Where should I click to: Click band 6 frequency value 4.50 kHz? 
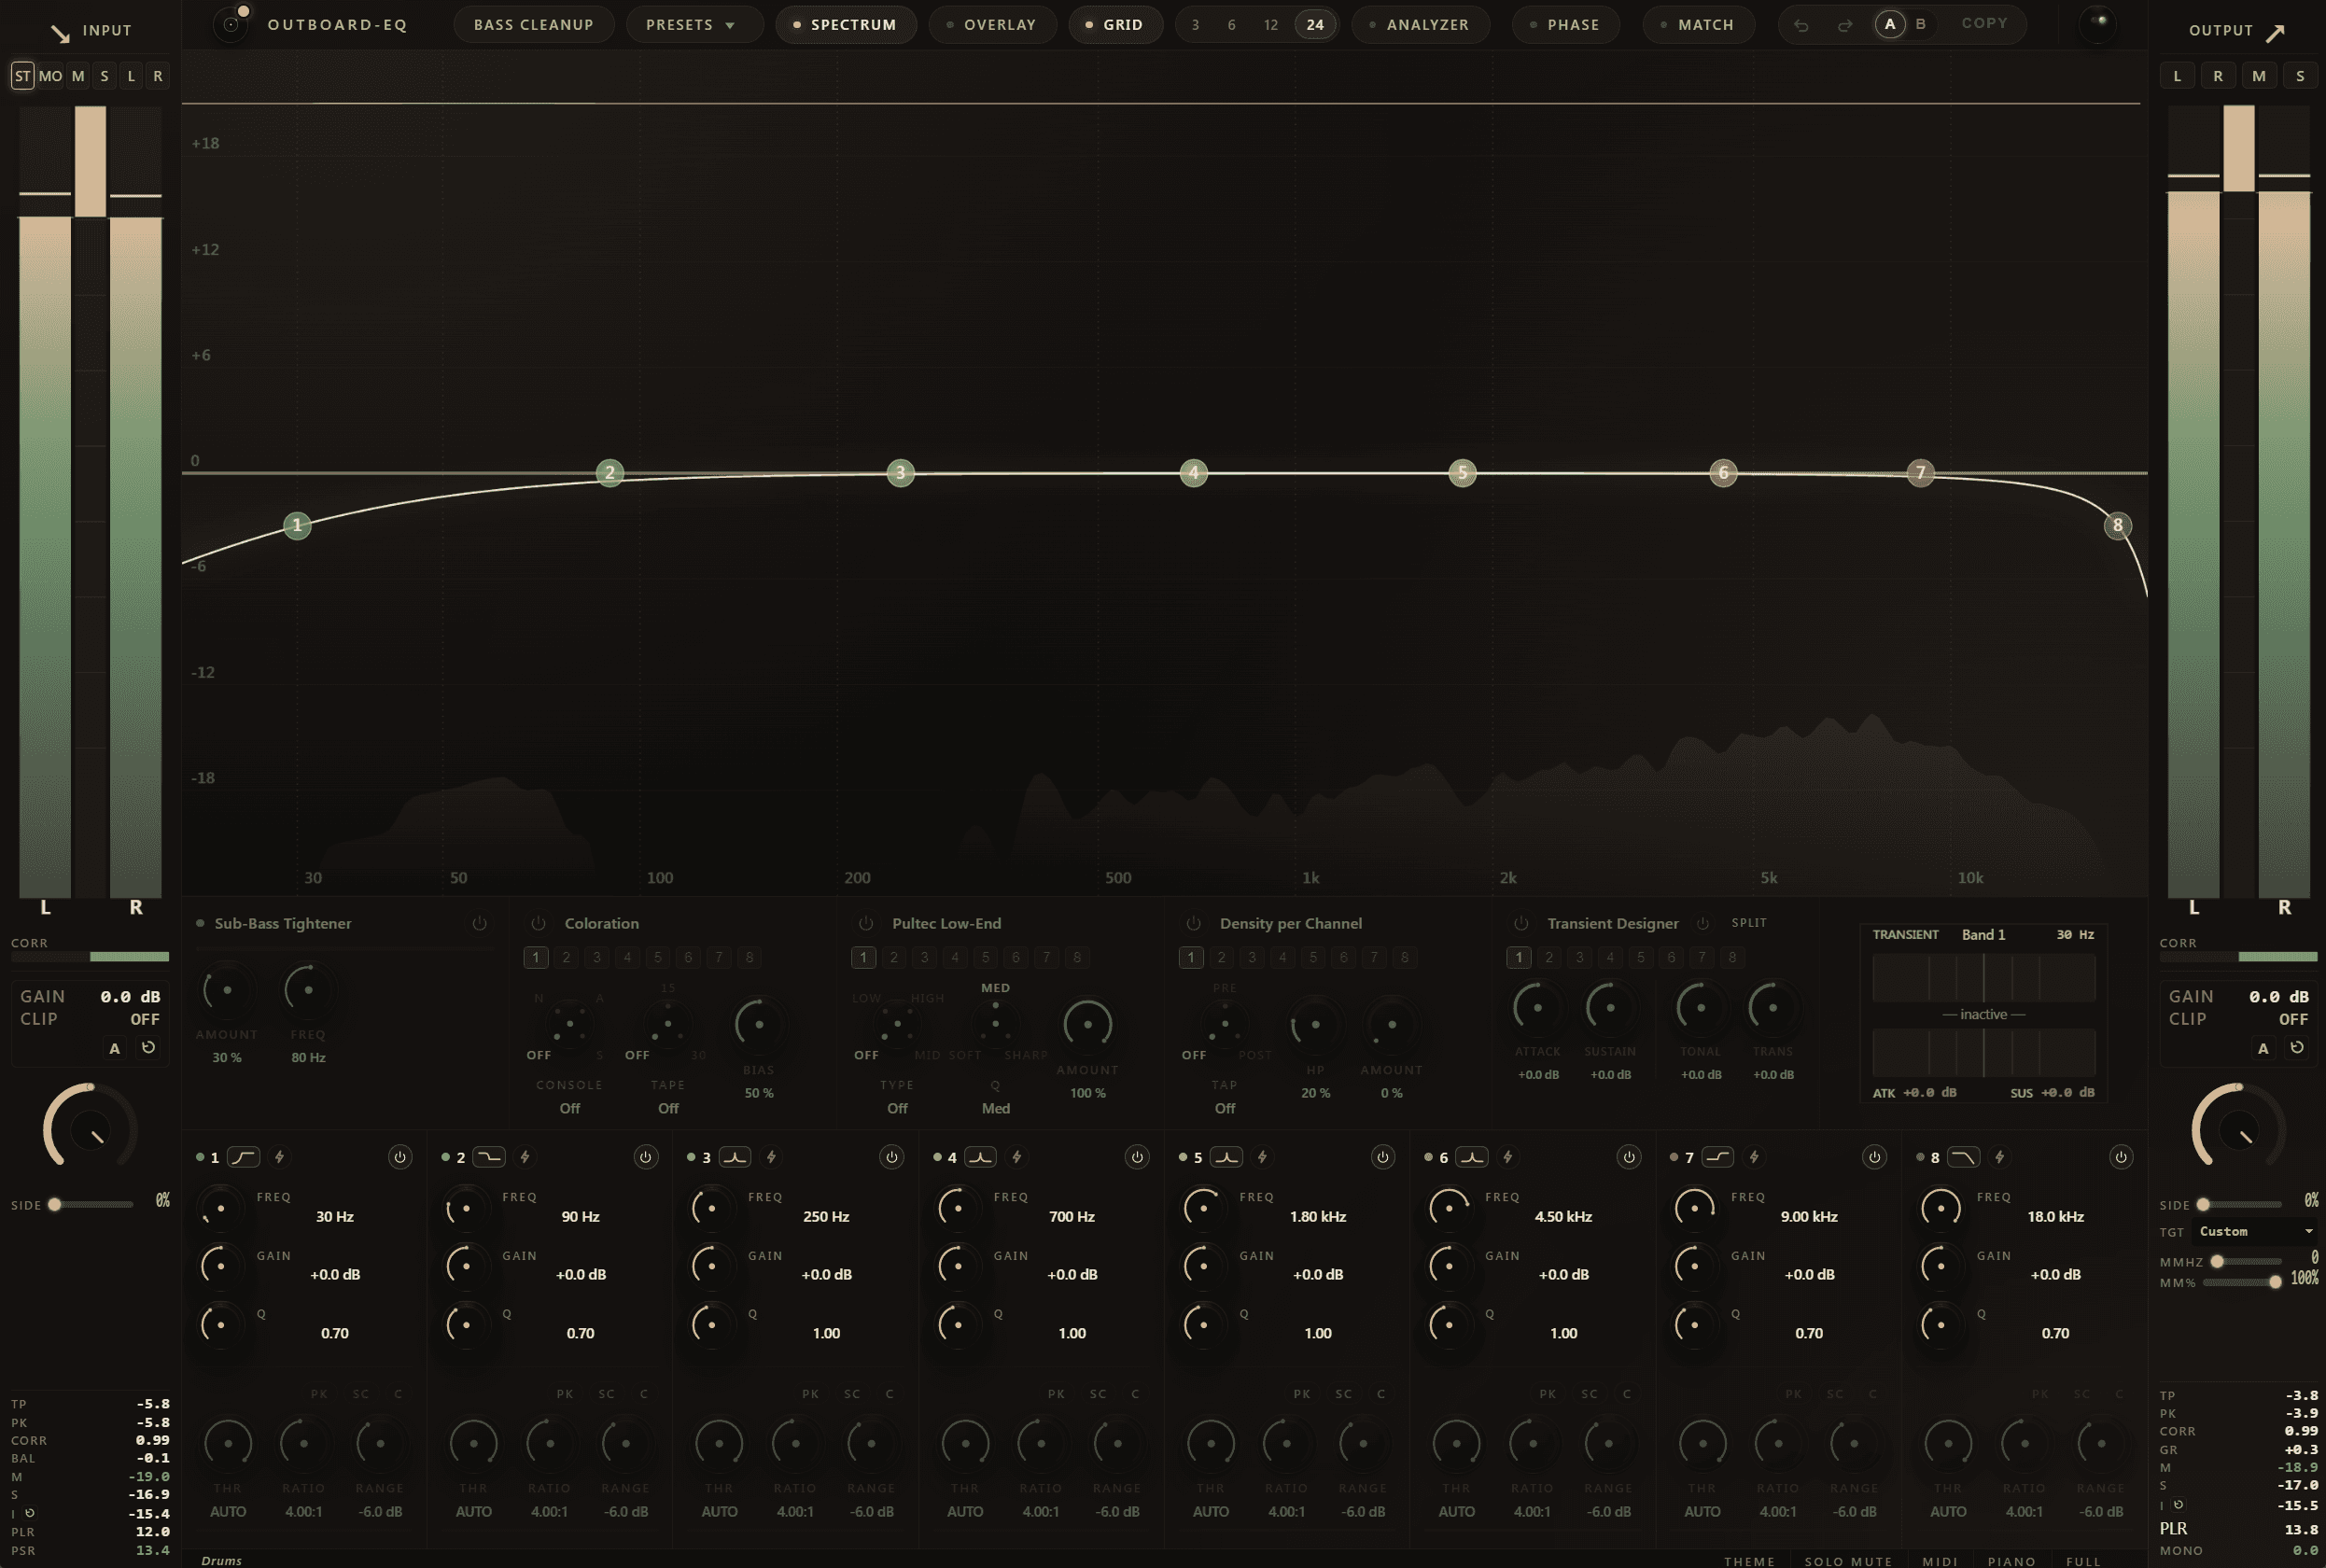tap(1563, 1216)
